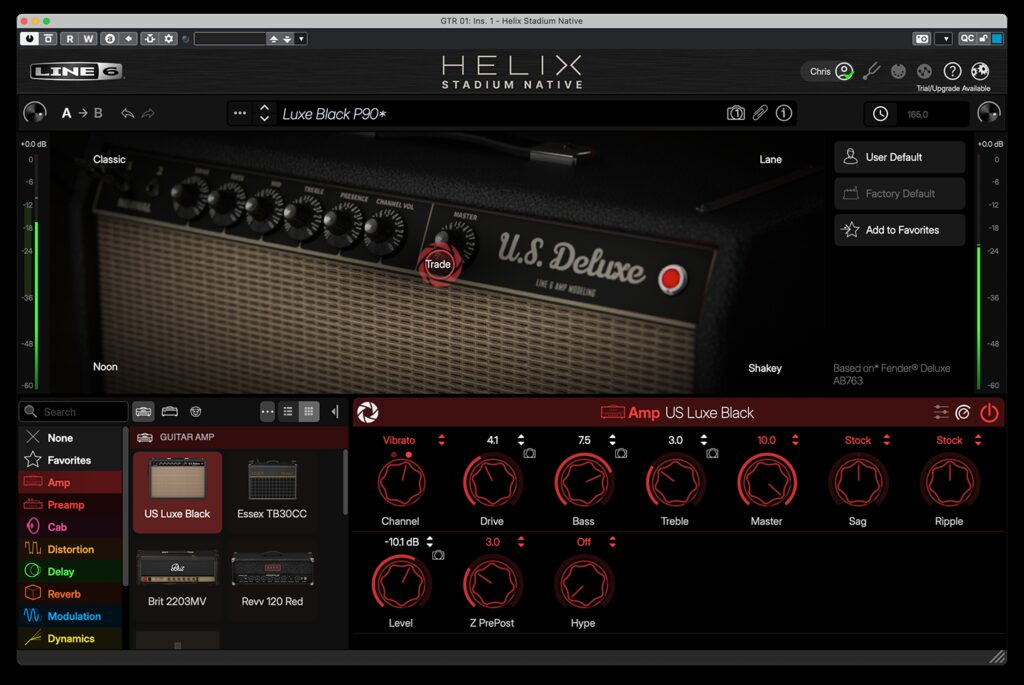Open the preset three-dots menu

[x=240, y=113]
